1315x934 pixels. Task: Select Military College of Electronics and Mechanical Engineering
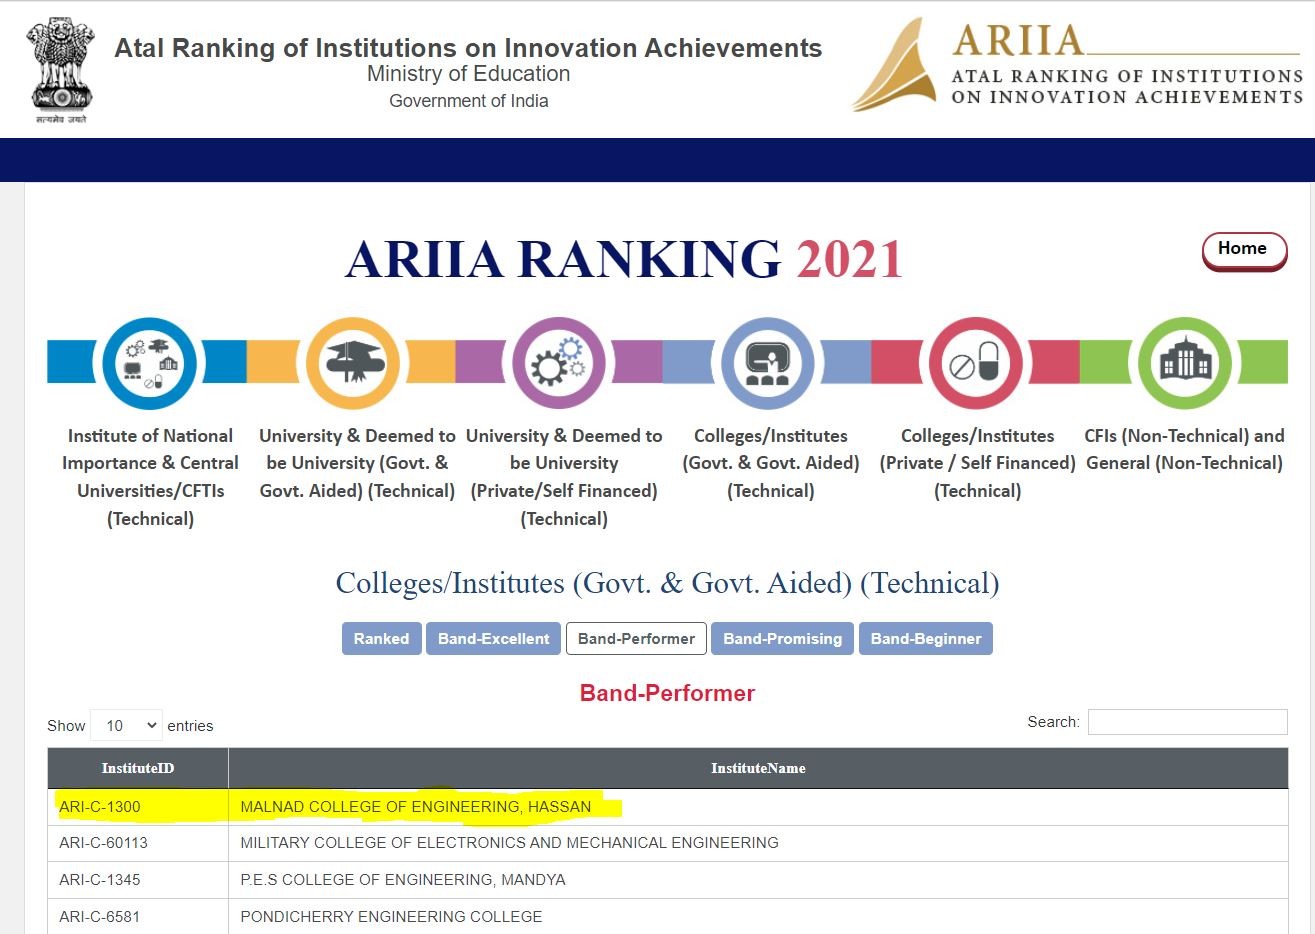coord(509,843)
